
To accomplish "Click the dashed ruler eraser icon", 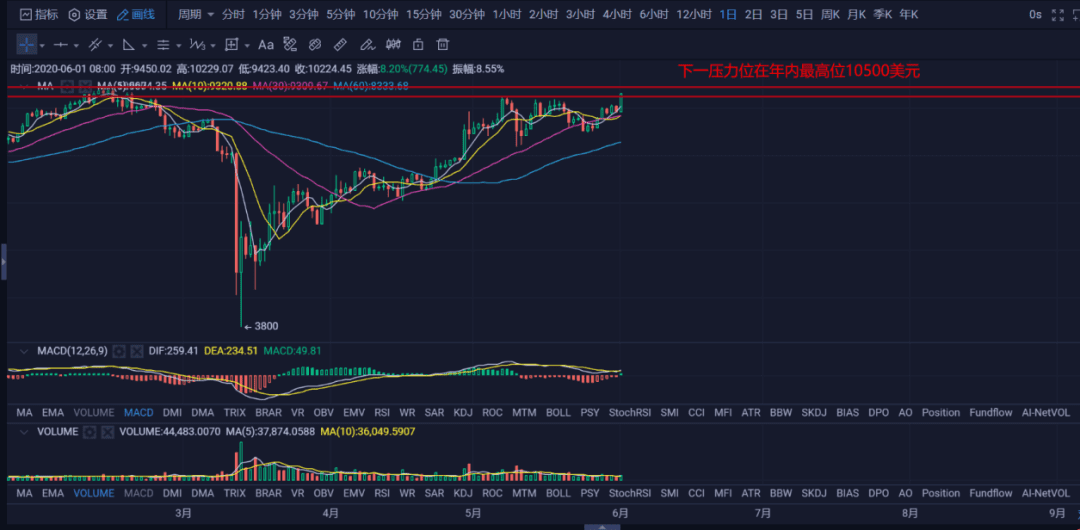I will coord(290,45).
